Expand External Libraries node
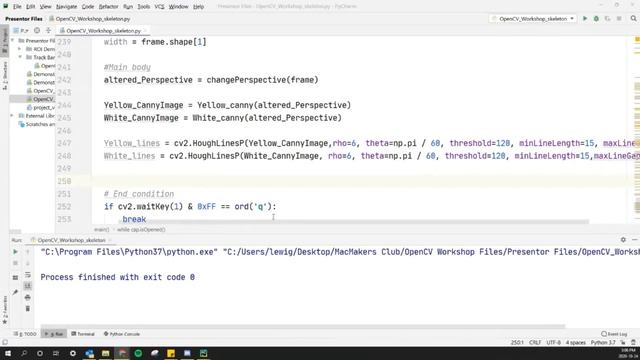 [x=12, y=116]
